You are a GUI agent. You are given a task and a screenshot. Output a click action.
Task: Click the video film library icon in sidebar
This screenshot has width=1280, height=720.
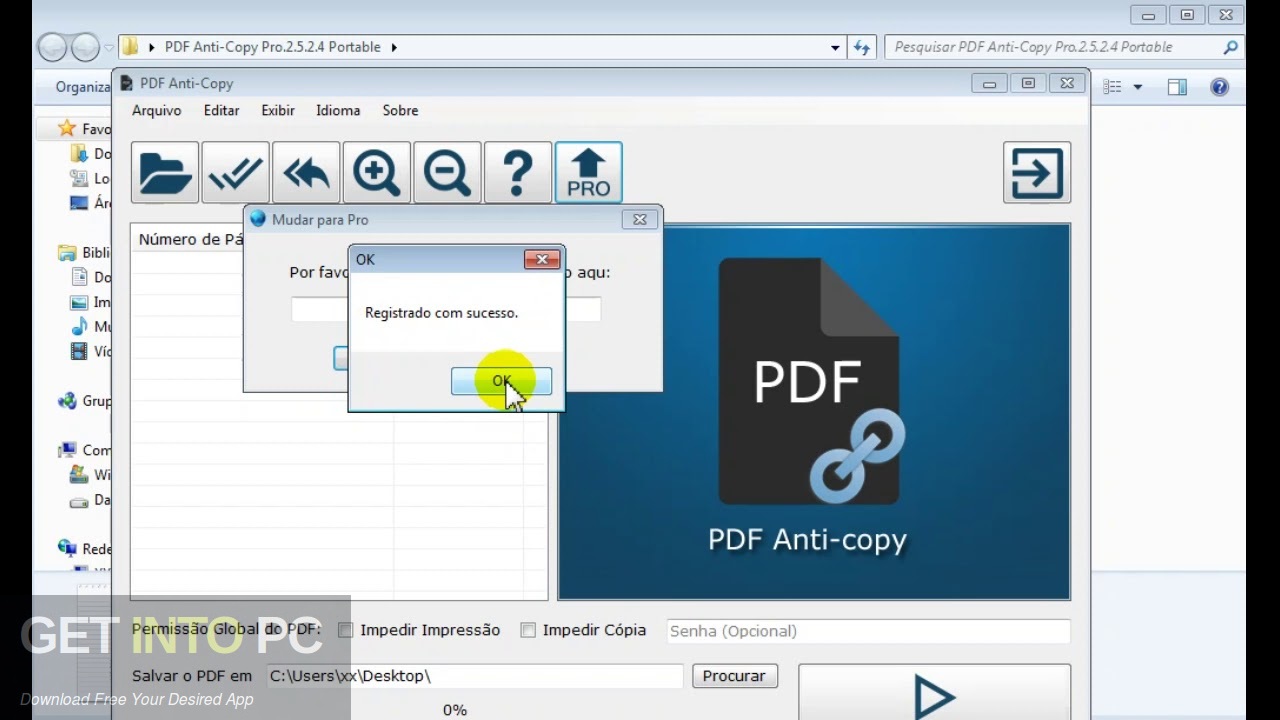[79, 351]
